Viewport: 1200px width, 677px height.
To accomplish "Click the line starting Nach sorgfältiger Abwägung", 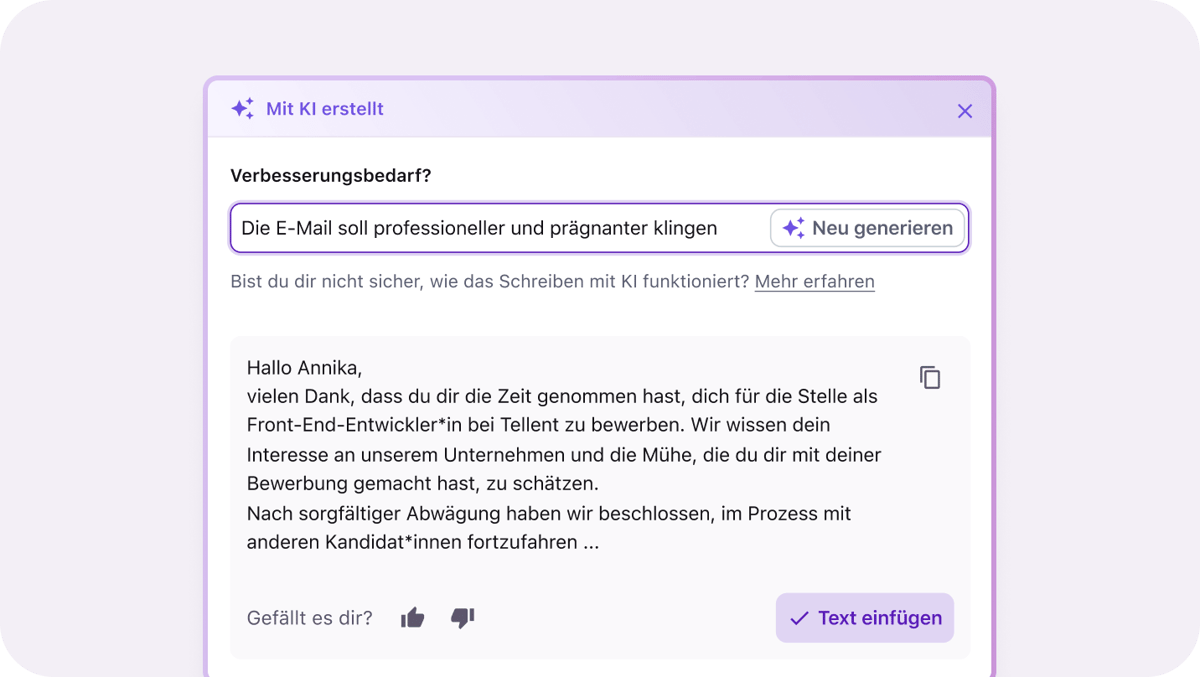I will 548,513.
